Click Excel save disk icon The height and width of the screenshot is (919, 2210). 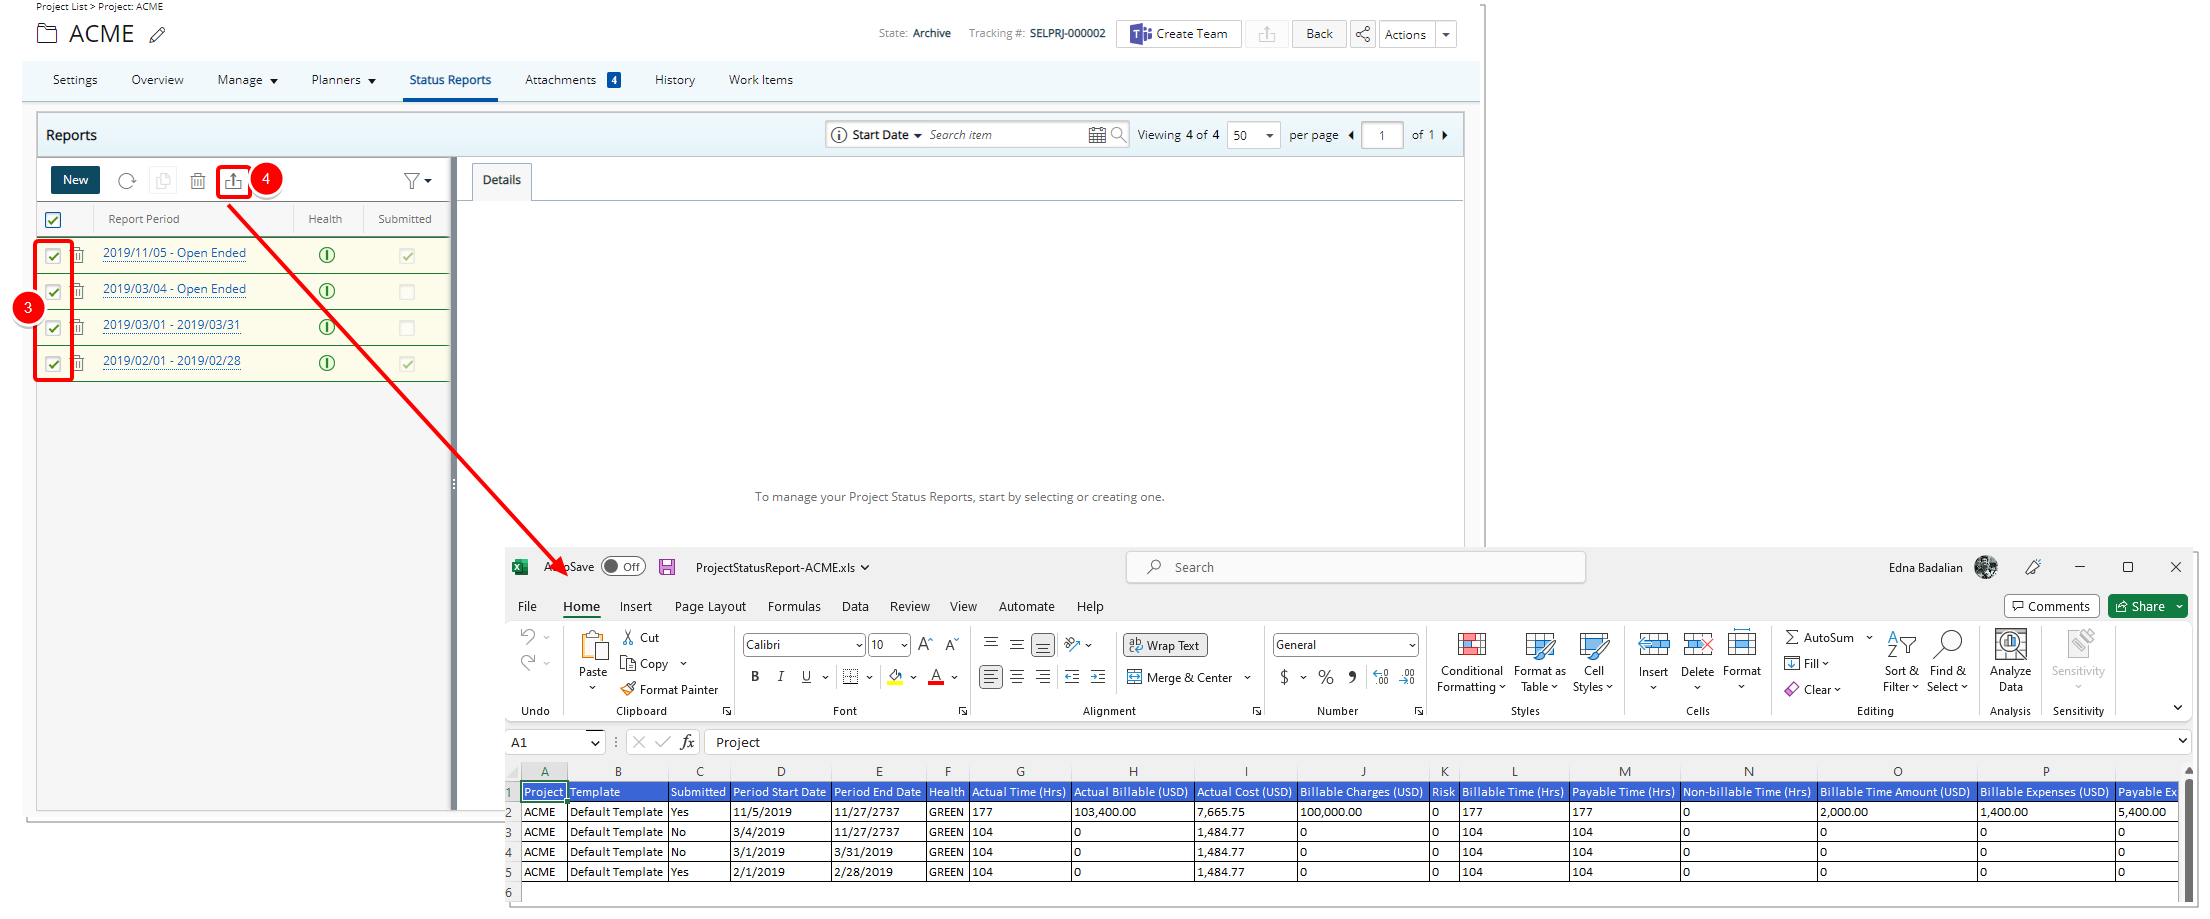(667, 567)
